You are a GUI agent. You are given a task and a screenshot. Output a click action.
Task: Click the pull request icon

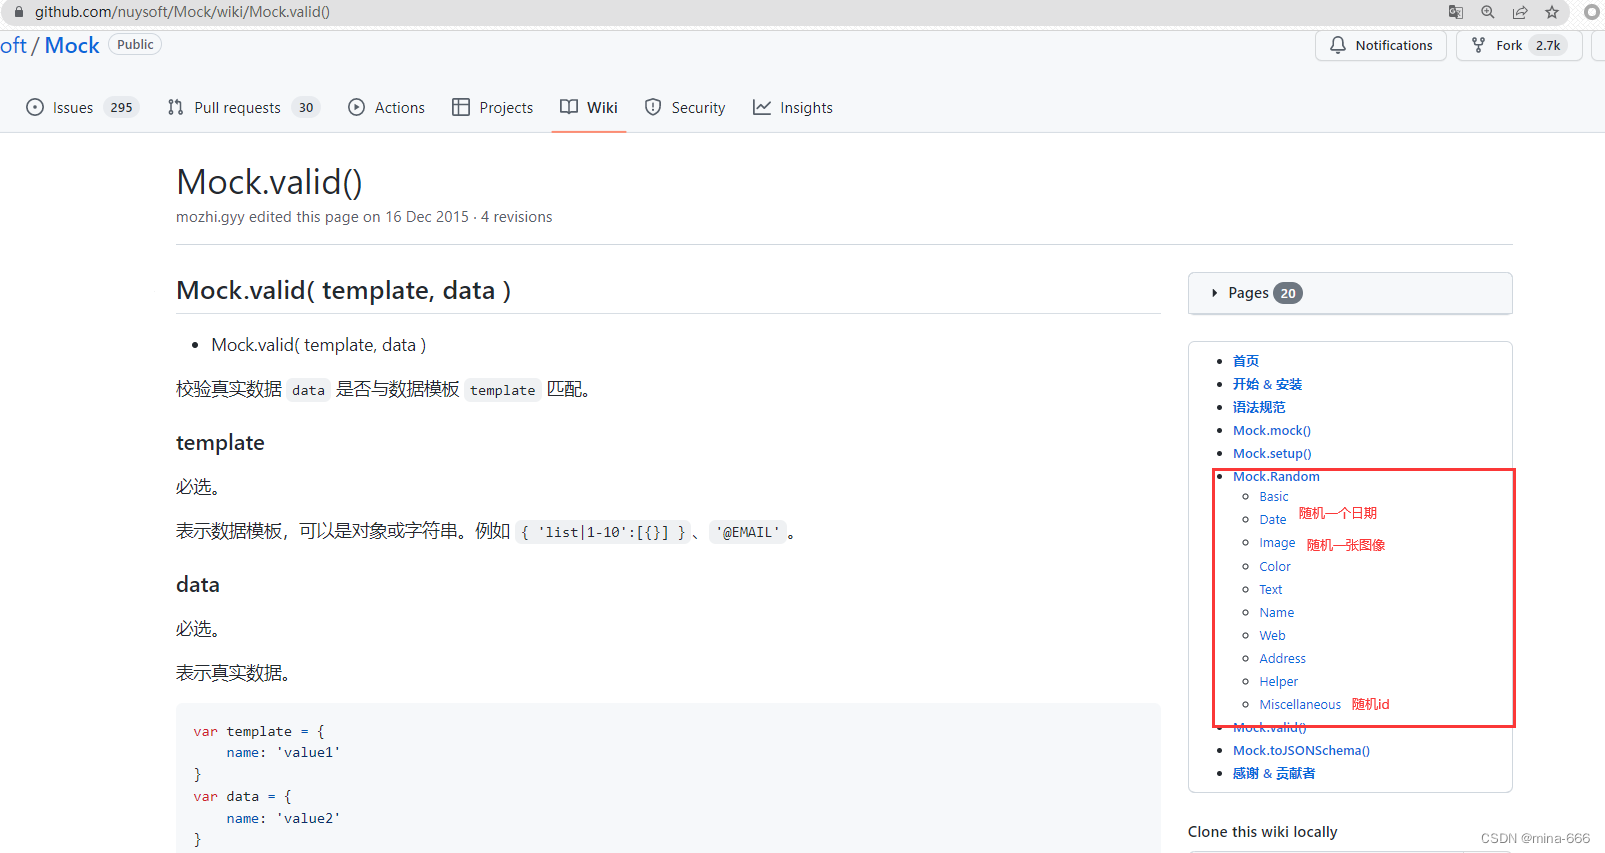coord(176,107)
